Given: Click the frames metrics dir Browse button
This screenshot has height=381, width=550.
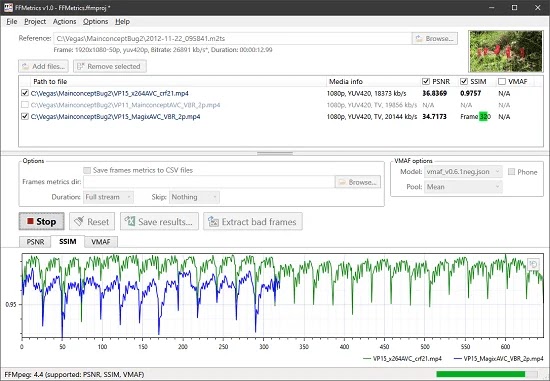Looking at the screenshot, I should (357, 182).
